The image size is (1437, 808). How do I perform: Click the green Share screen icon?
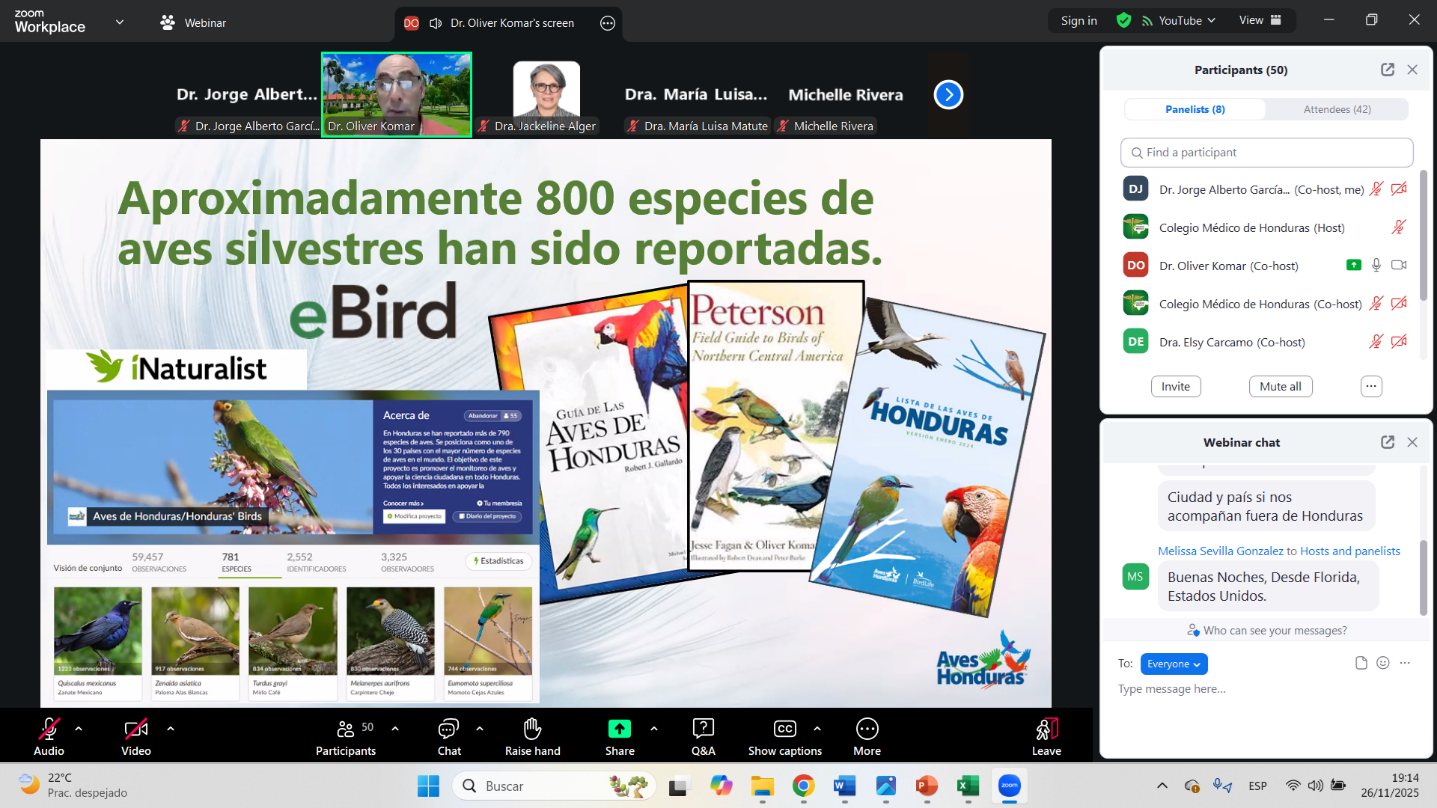tap(619, 729)
